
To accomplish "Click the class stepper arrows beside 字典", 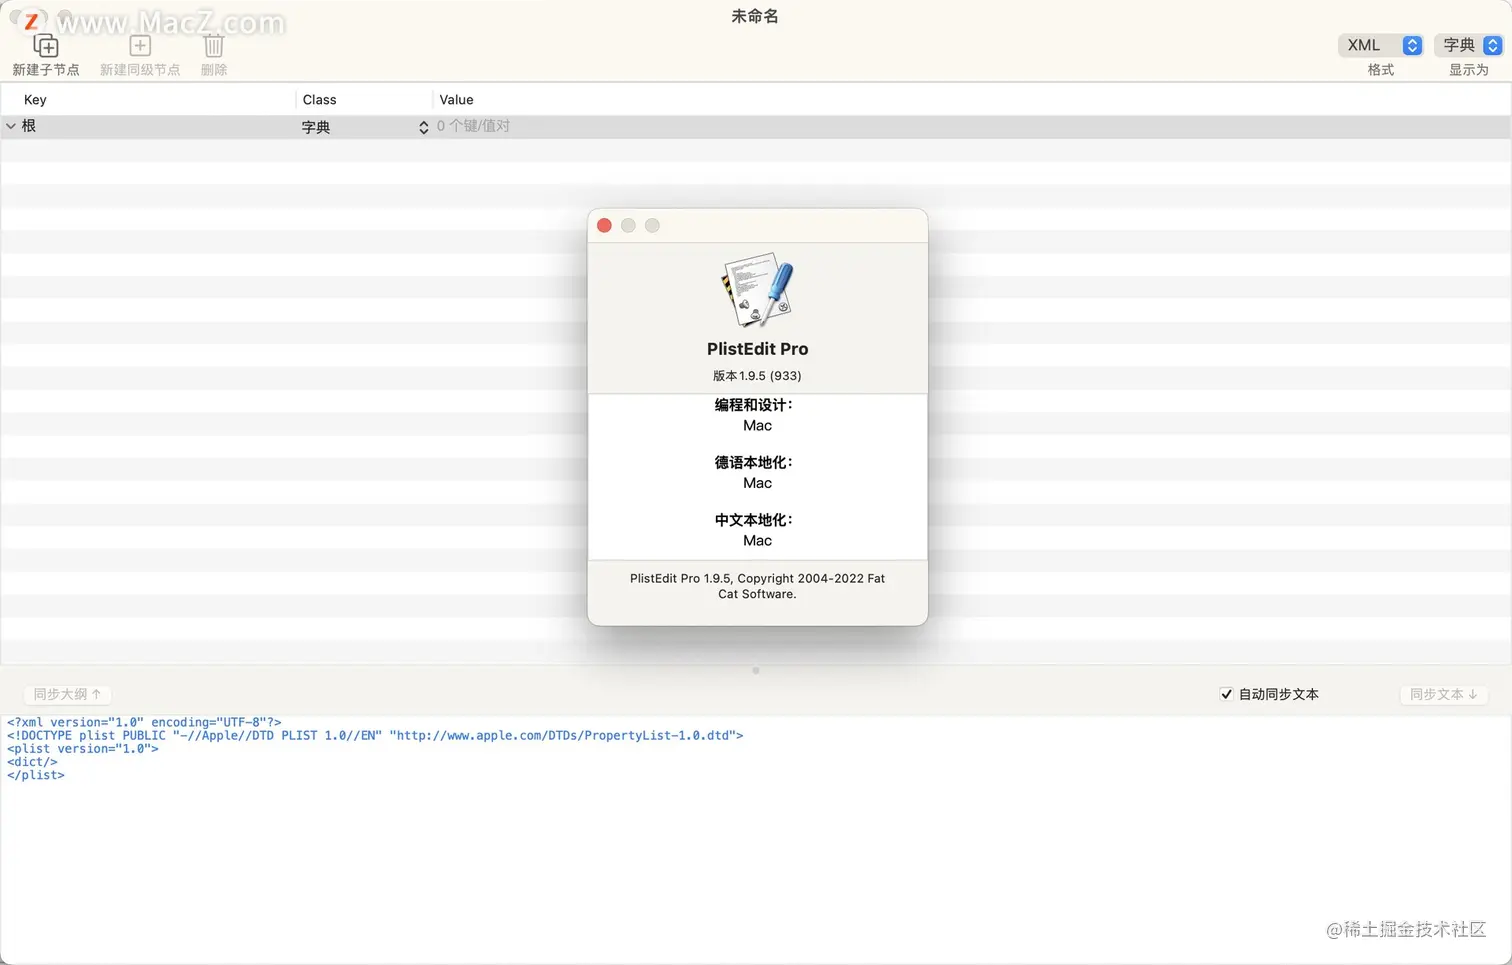I will (x=423, y=127).
